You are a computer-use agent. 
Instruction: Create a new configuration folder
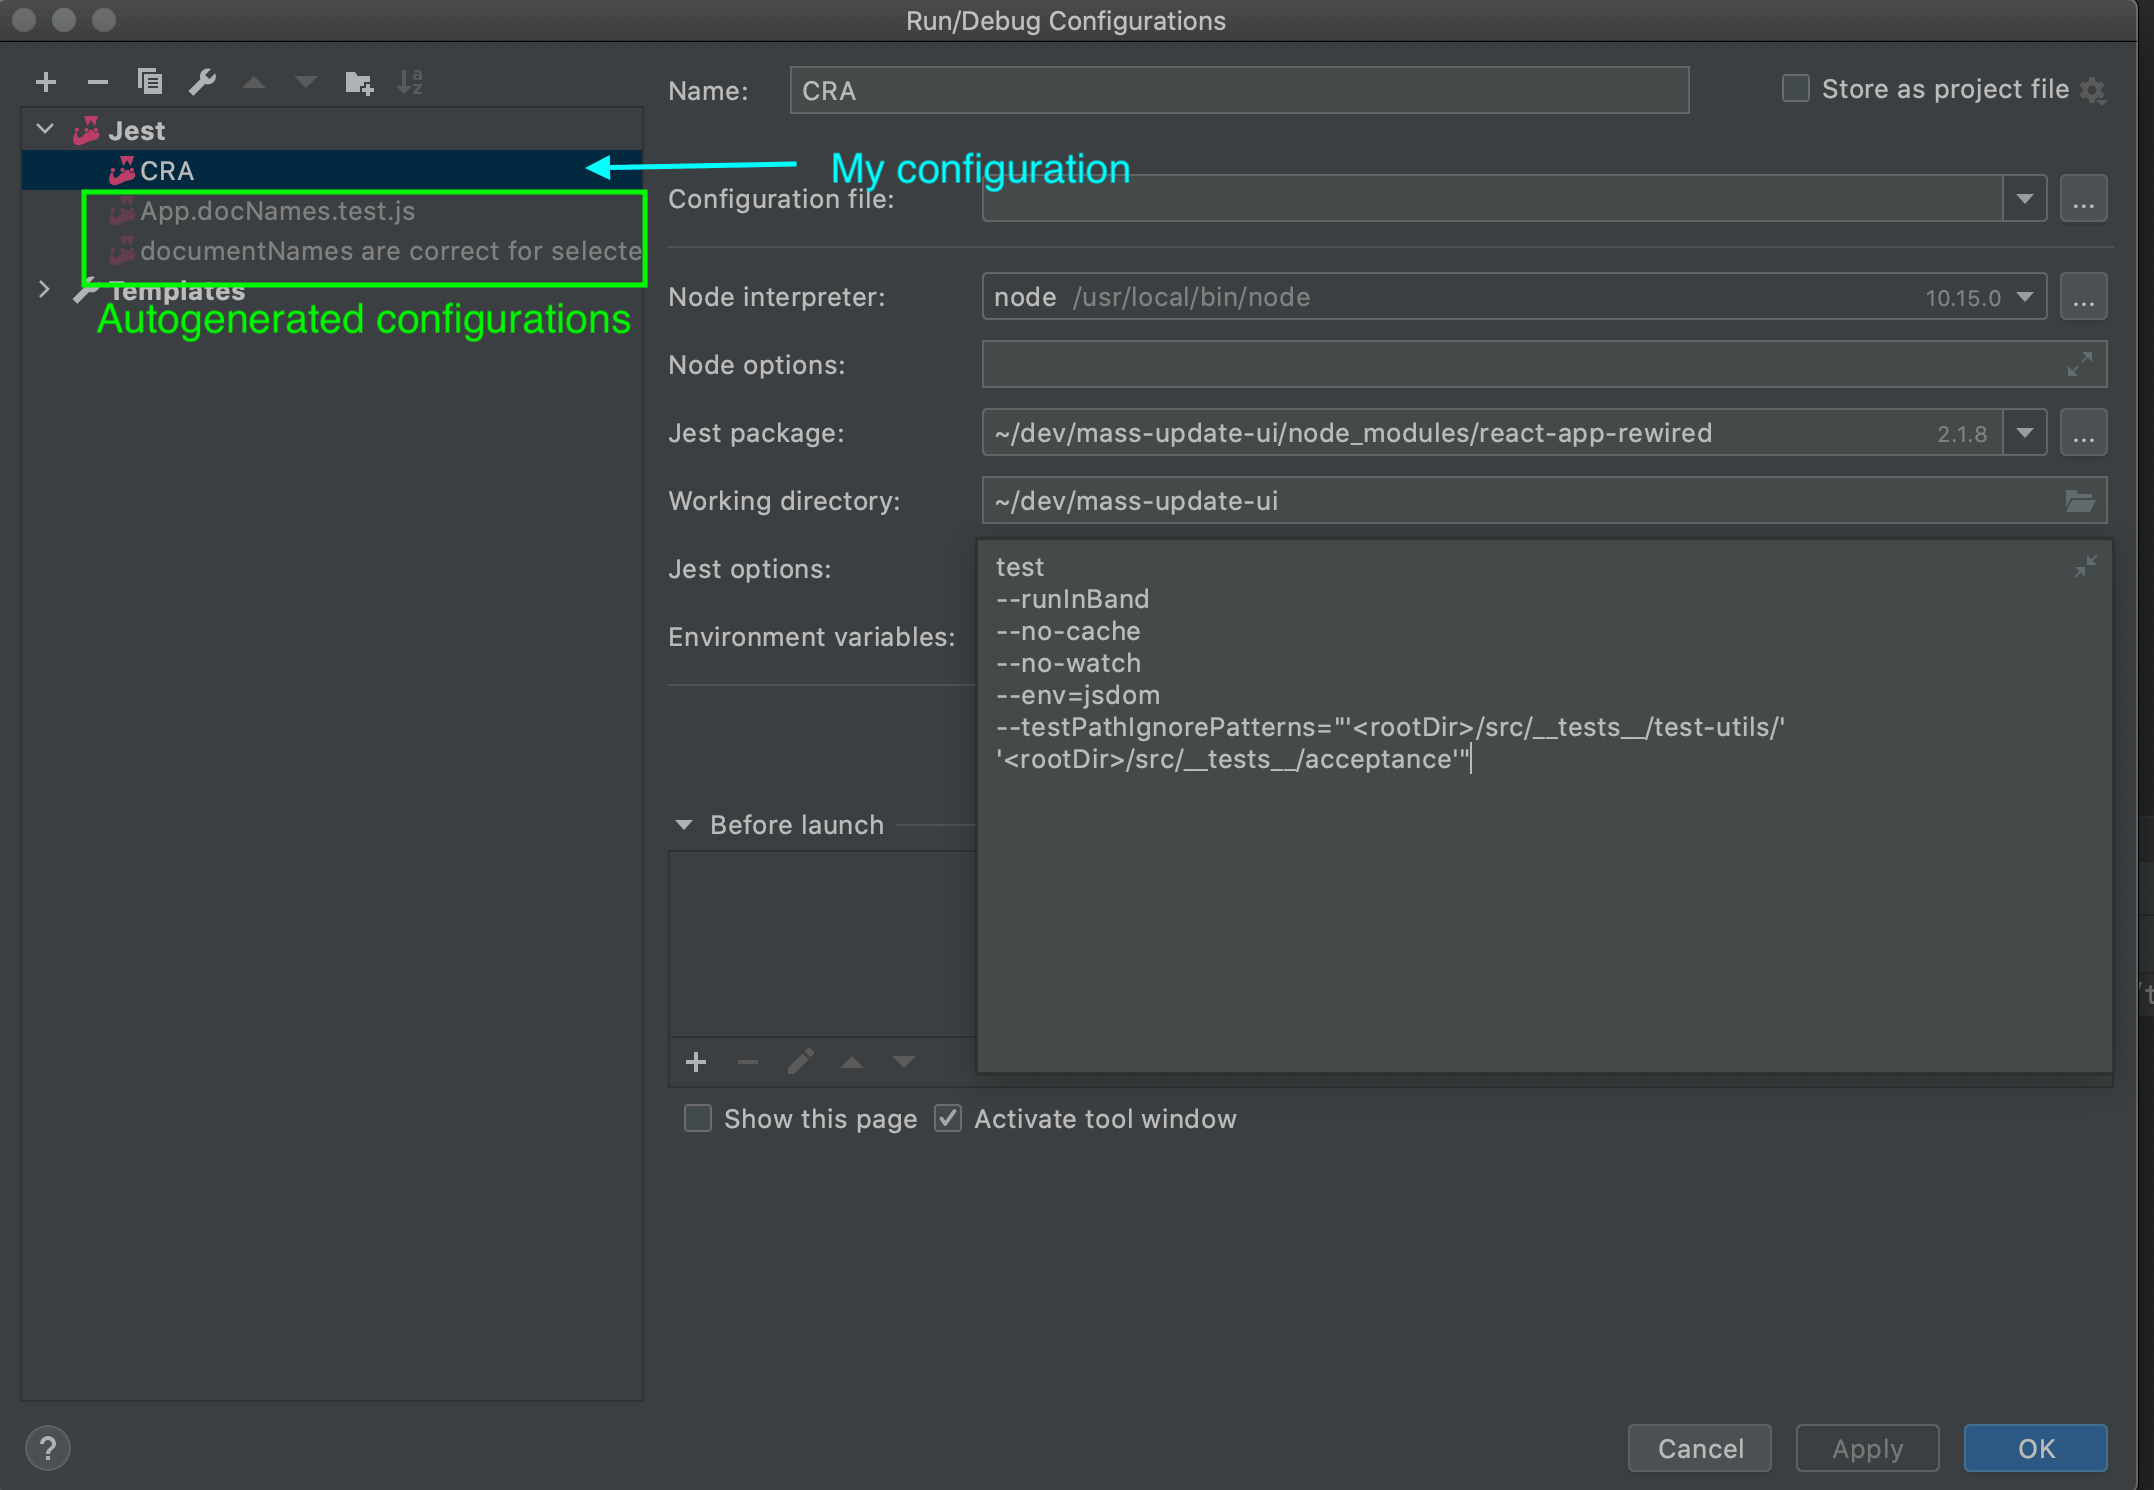(358, 82)
